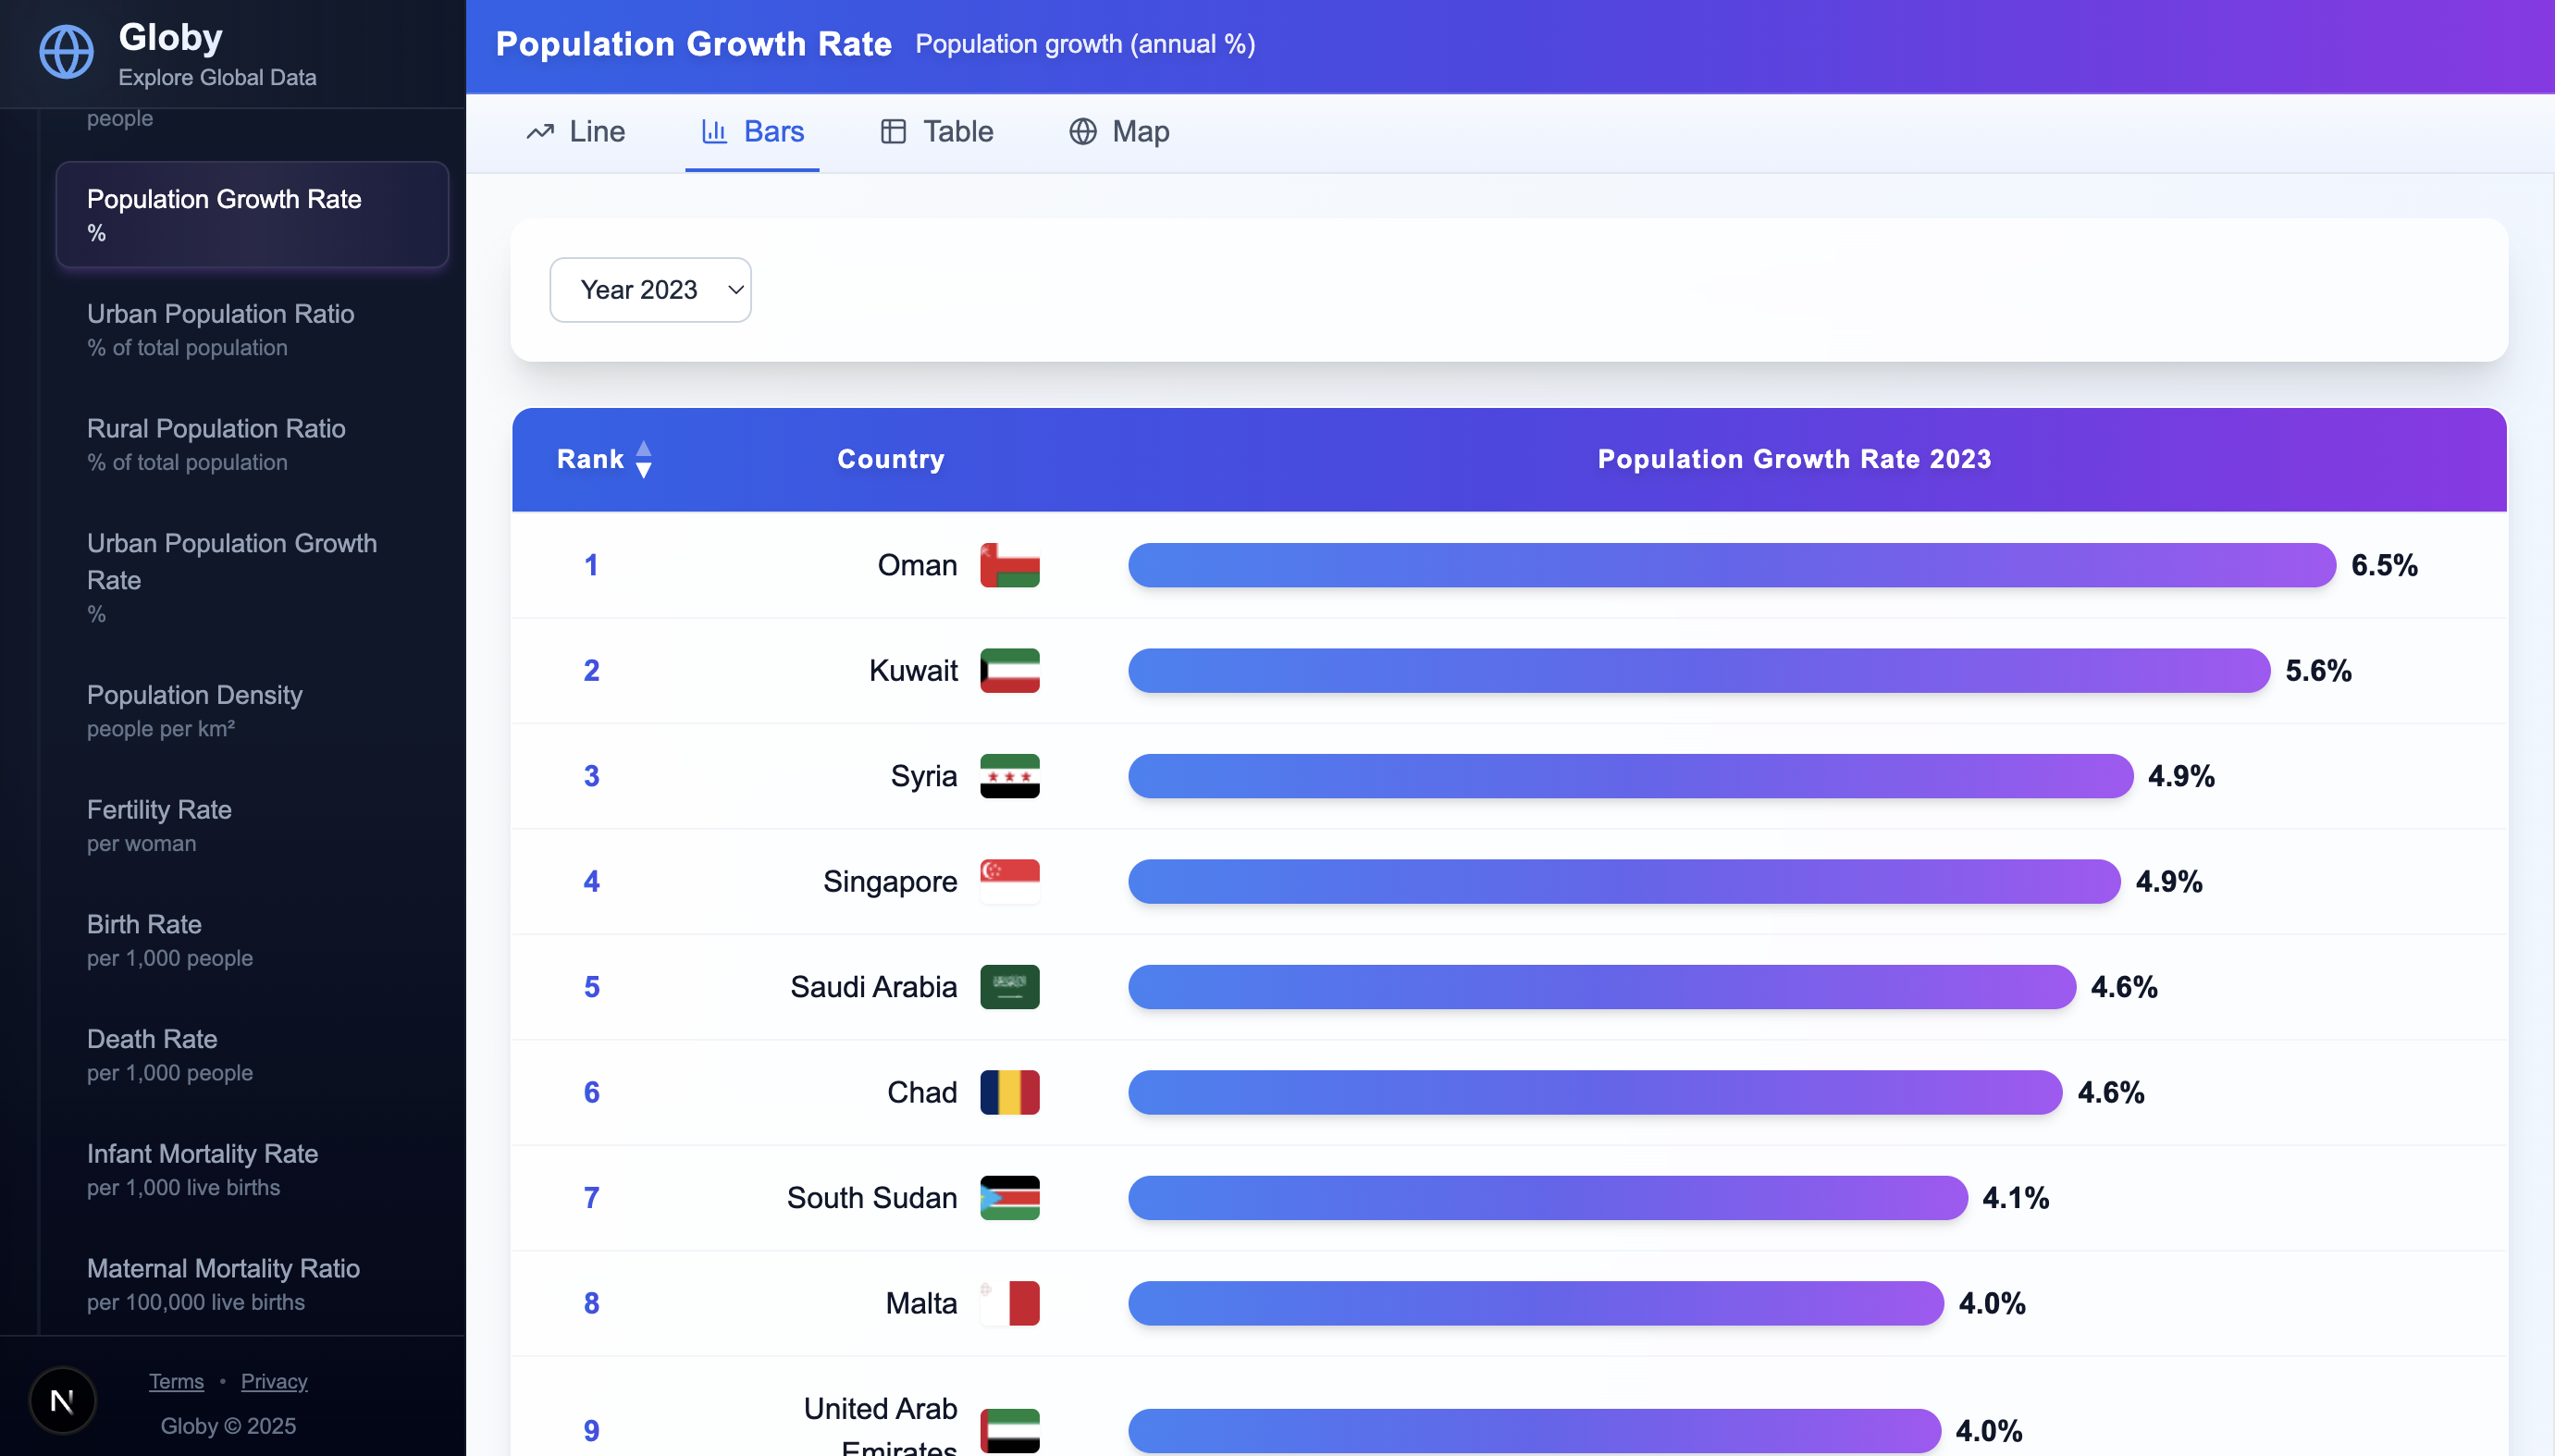Select the Line chart view icon
The image size is (2555, 1456).
(540, 131)
